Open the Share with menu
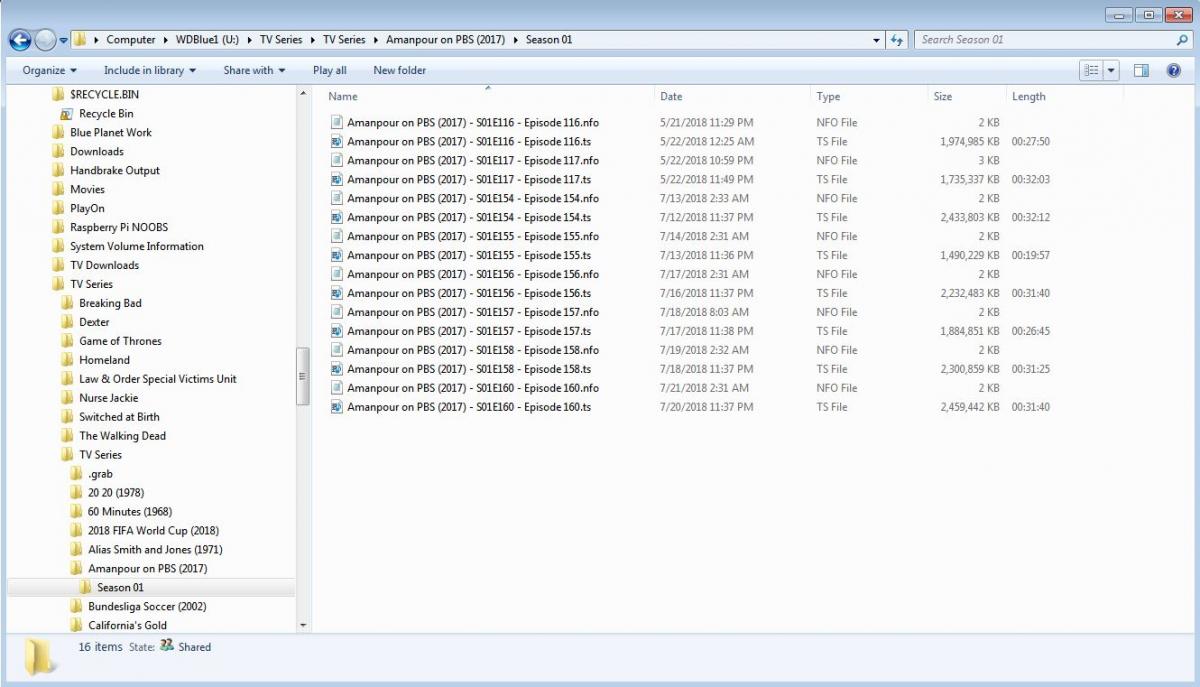Viewport: 1200px width, 687px height. [254, 70]
